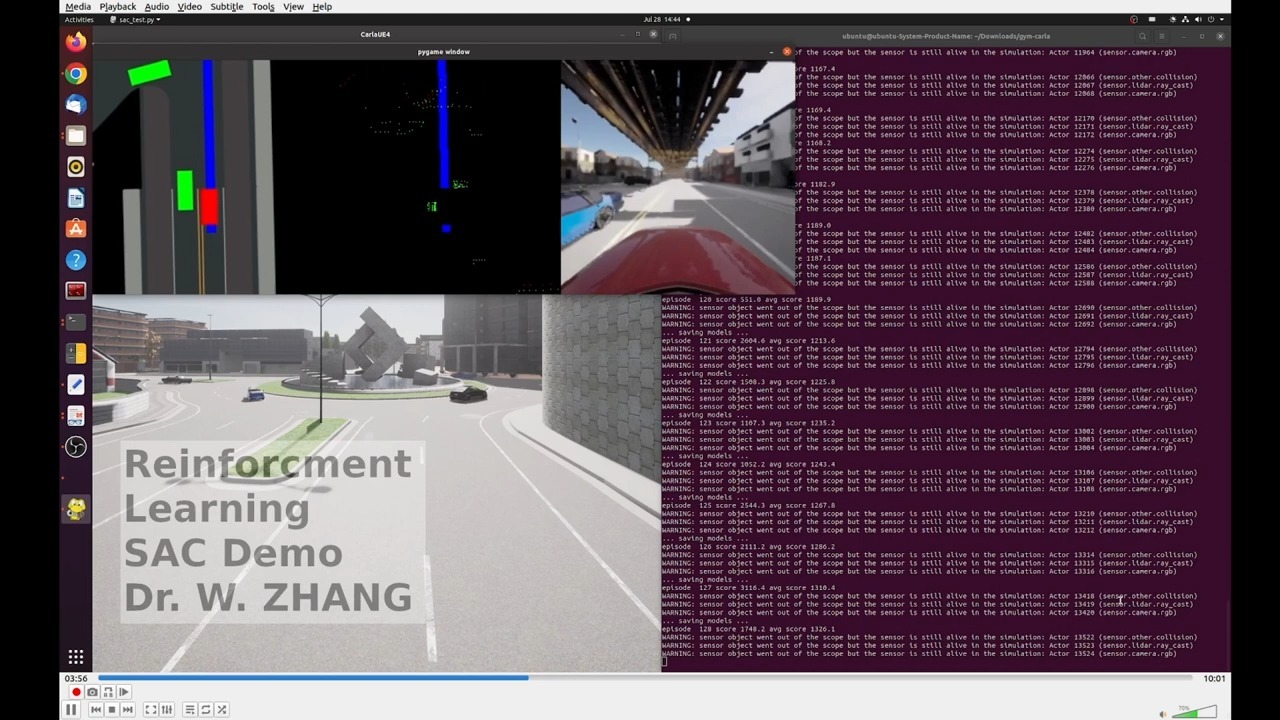
Task: Click the VLC seek progress bar
Action: [x=644, y=678]
